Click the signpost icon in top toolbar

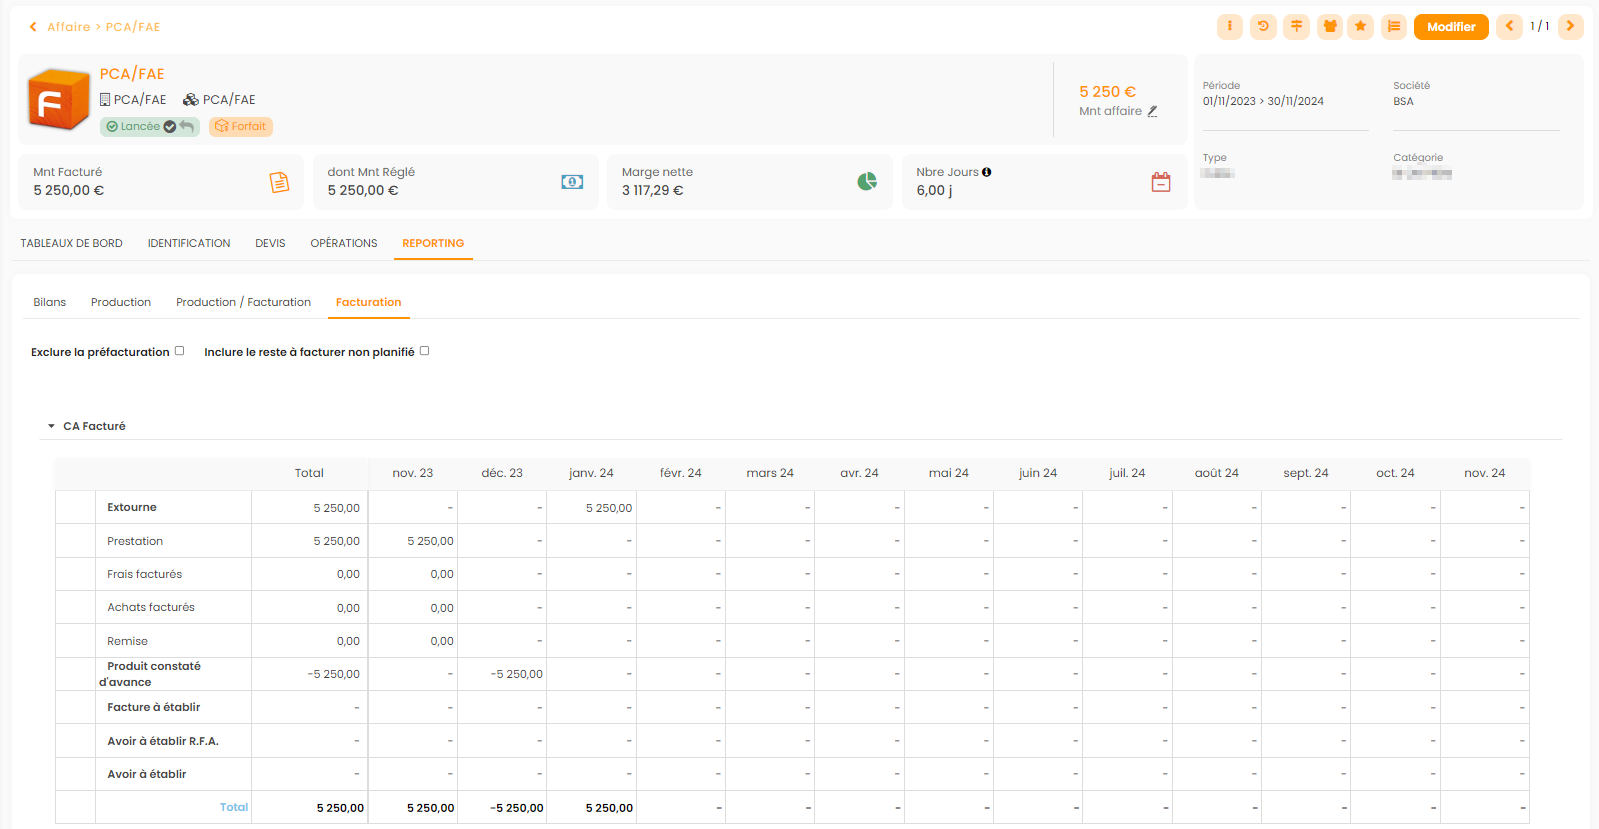[1296, 27]
